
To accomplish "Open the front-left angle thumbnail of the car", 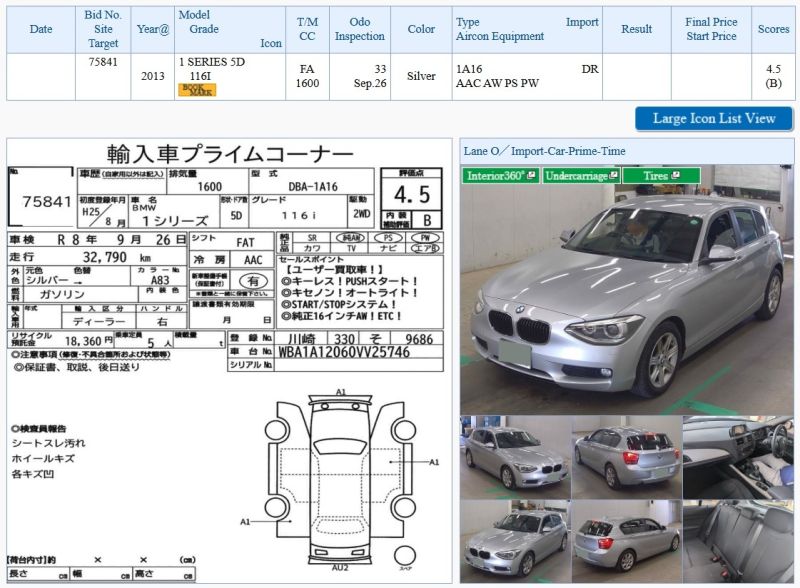I will coord(515,457).
